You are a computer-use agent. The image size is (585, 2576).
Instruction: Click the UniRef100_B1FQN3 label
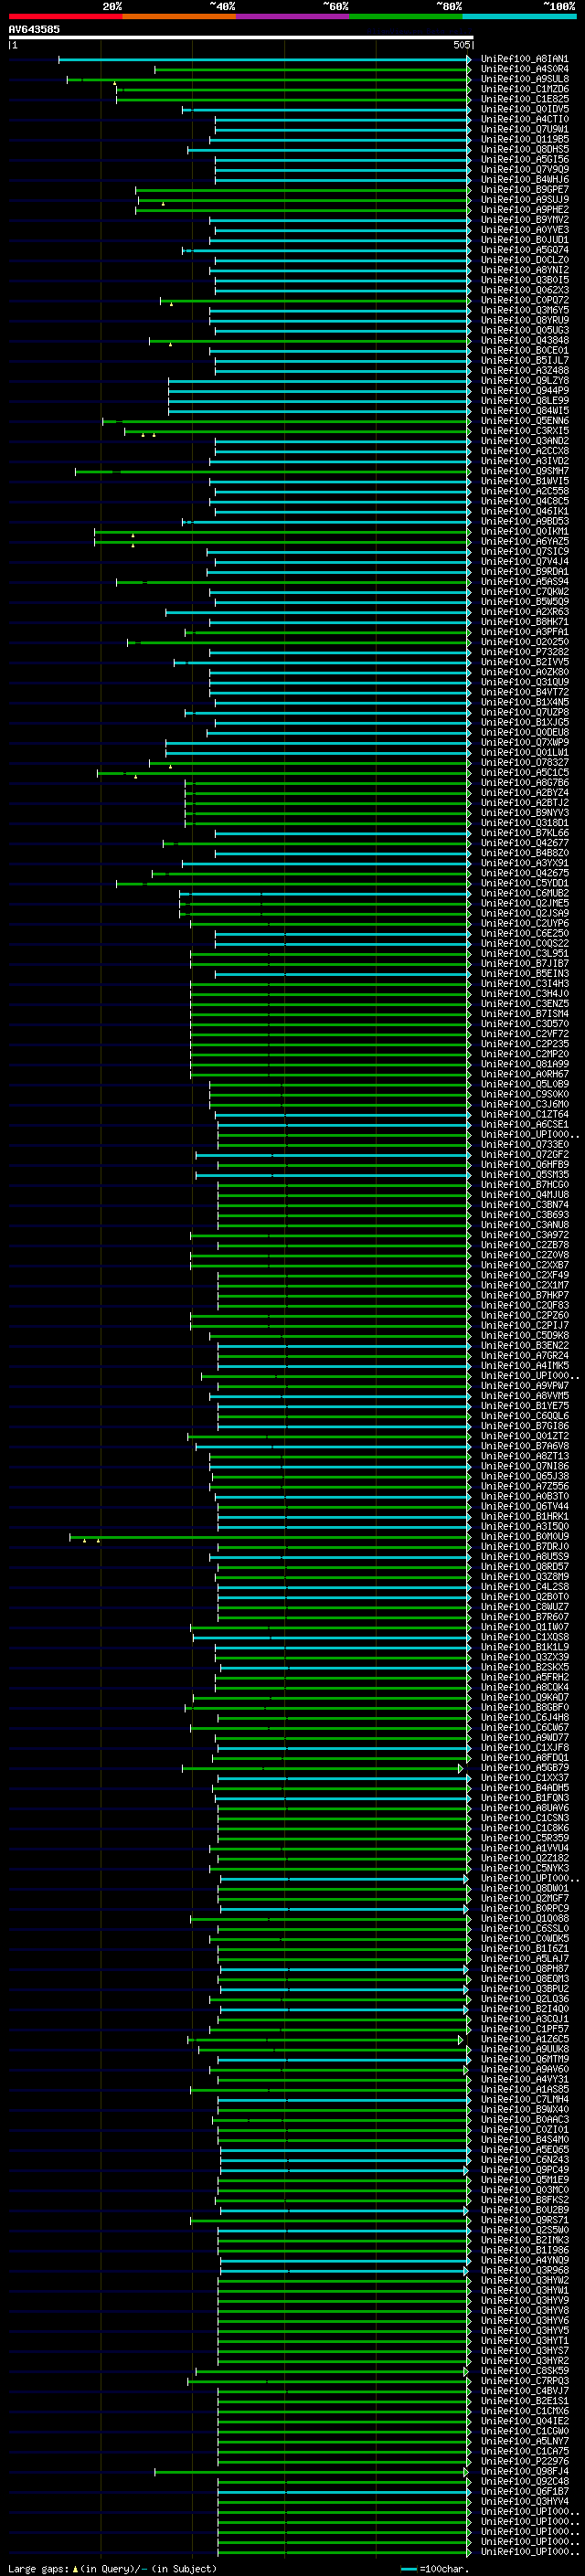coord(525,1798)
